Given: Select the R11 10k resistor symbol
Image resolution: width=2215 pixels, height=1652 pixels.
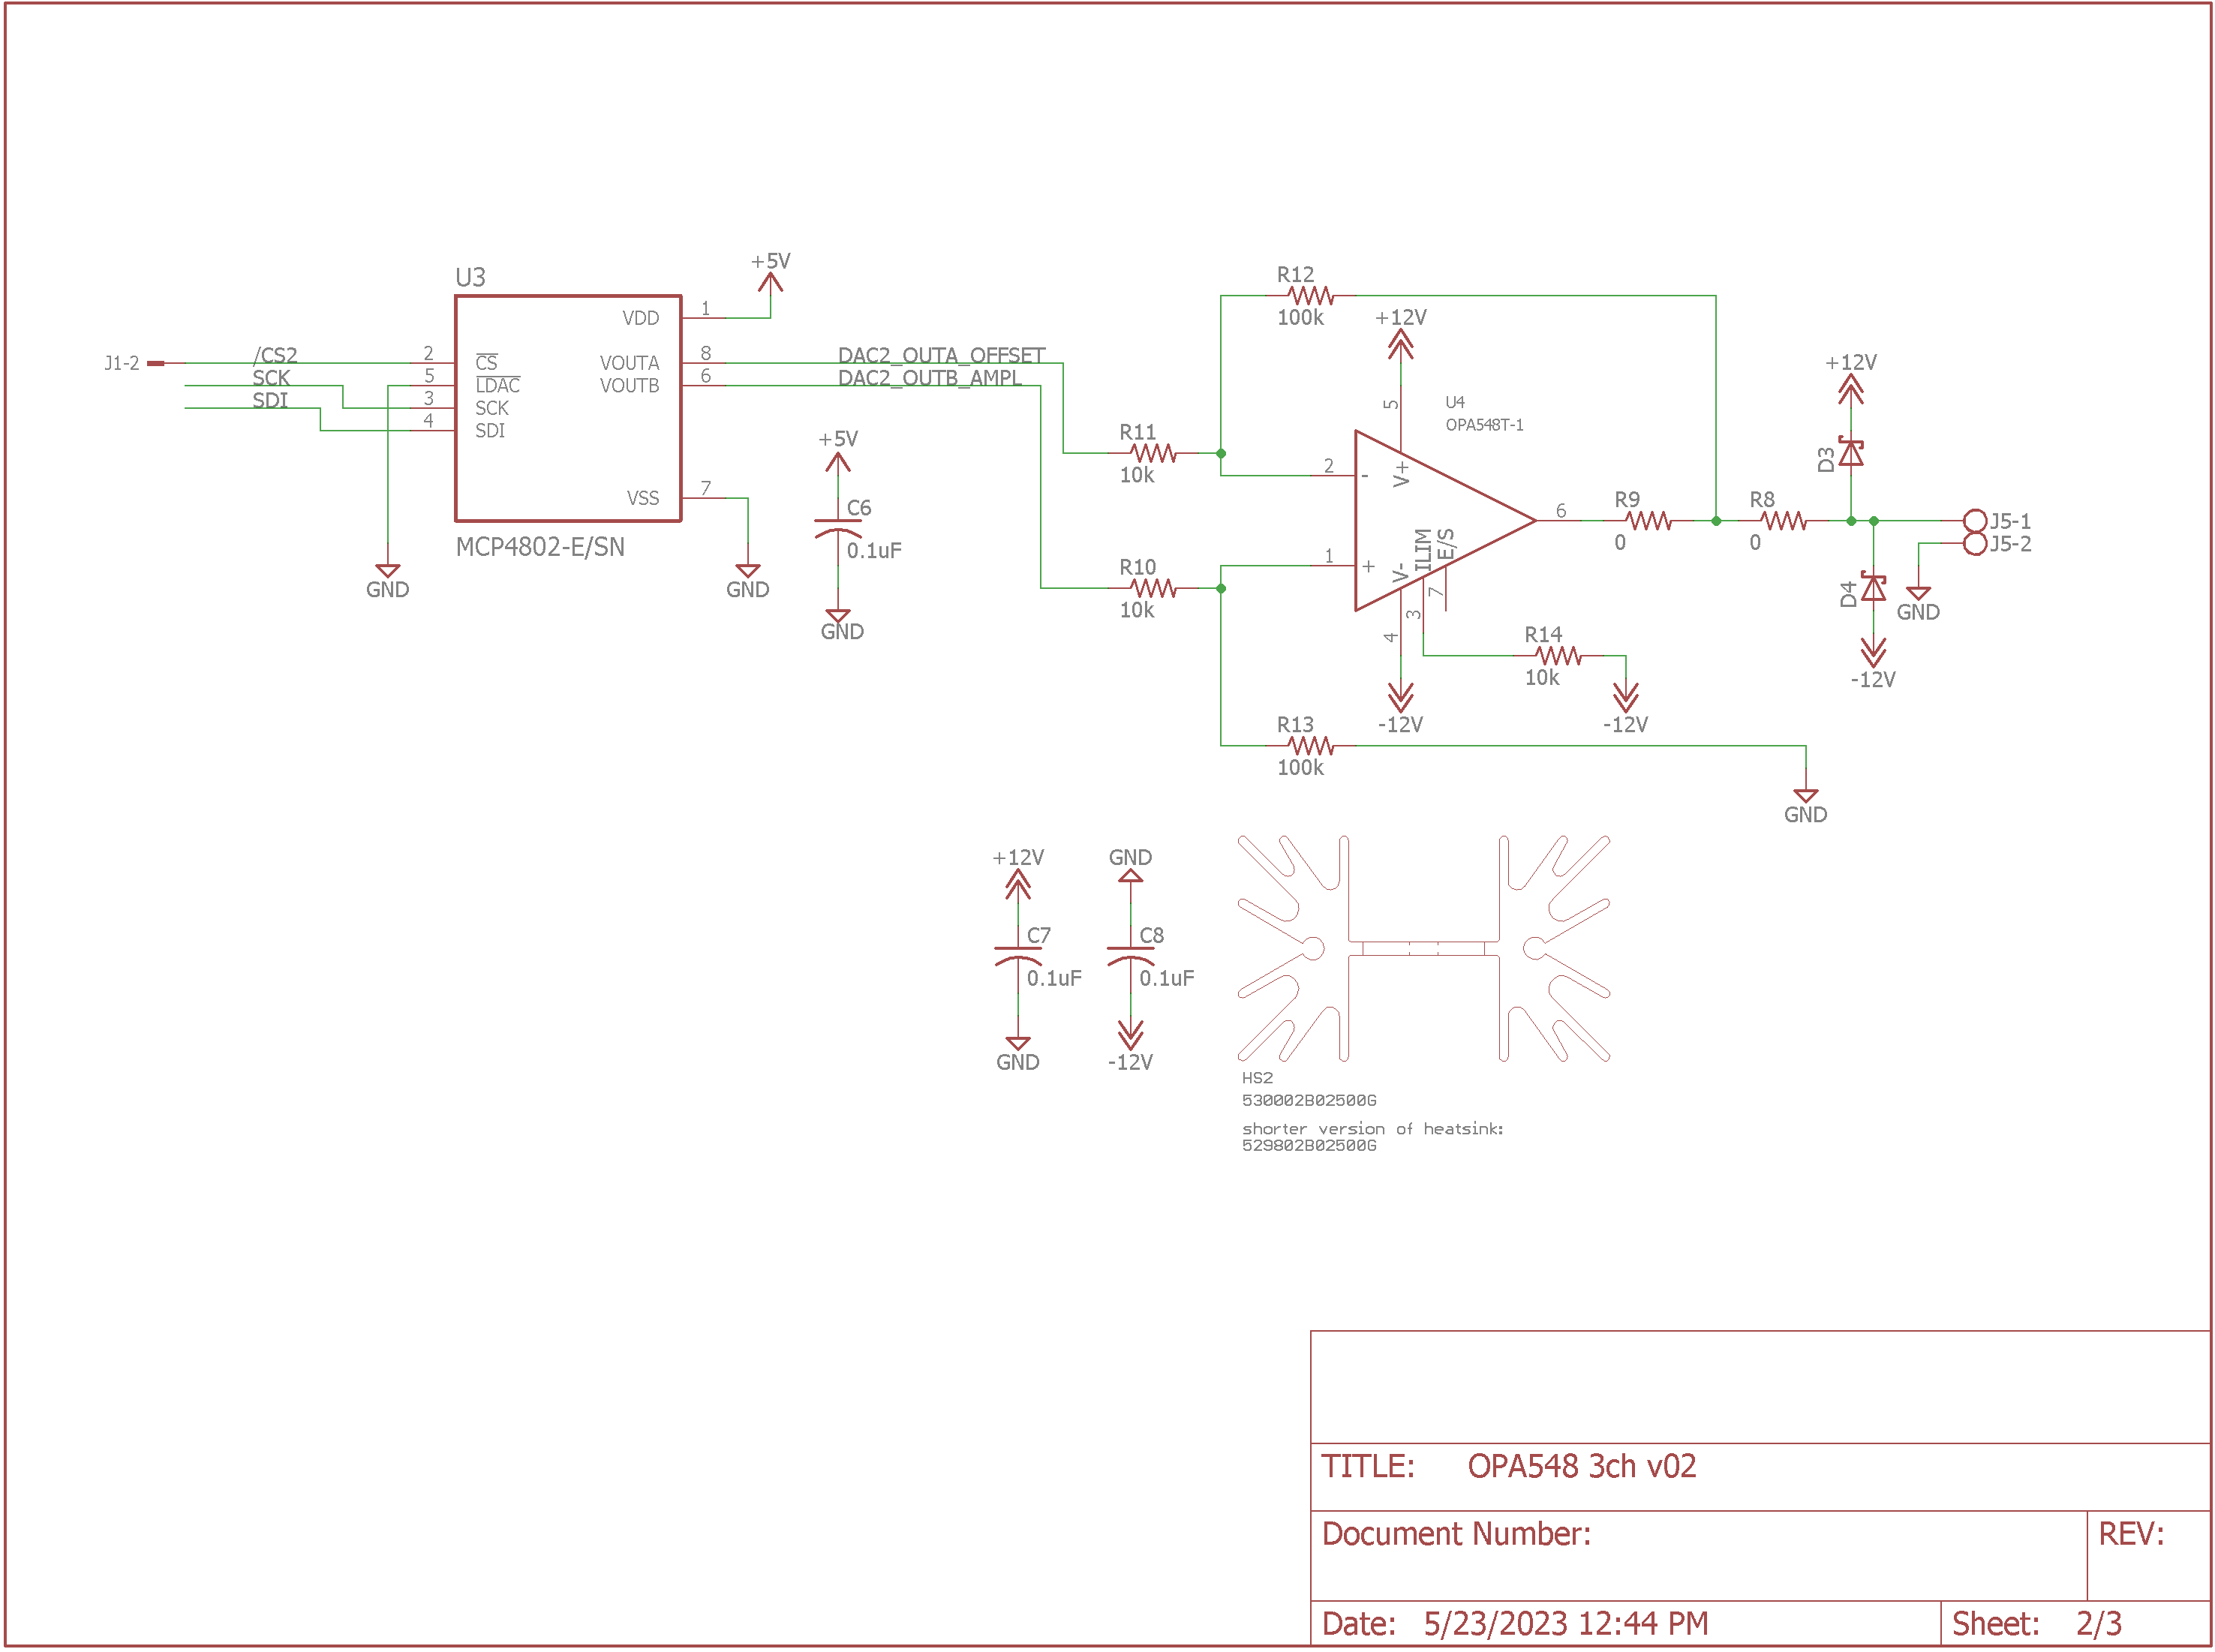Looking at the screenshot, I should tap(1153, 453).
